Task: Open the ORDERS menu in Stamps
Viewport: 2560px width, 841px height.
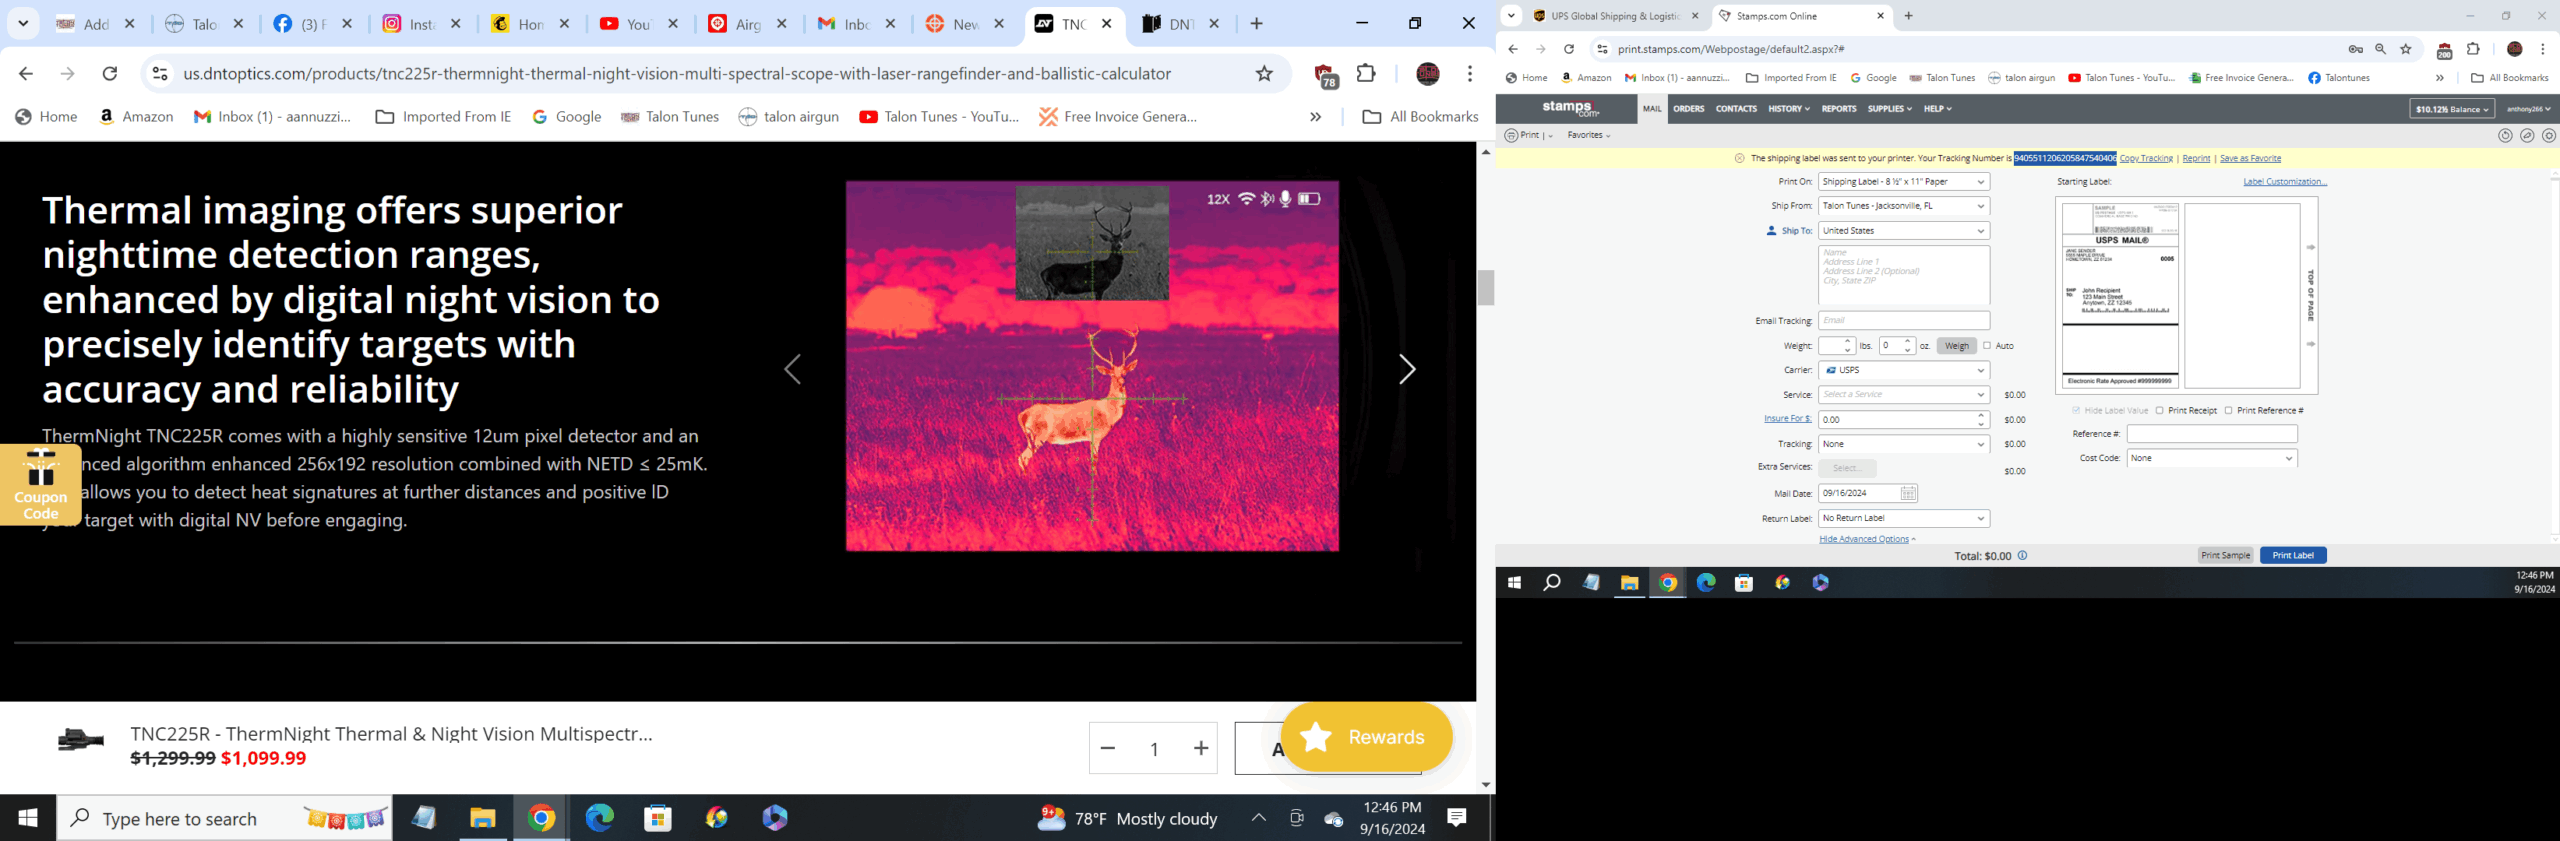Action: 1689,109
